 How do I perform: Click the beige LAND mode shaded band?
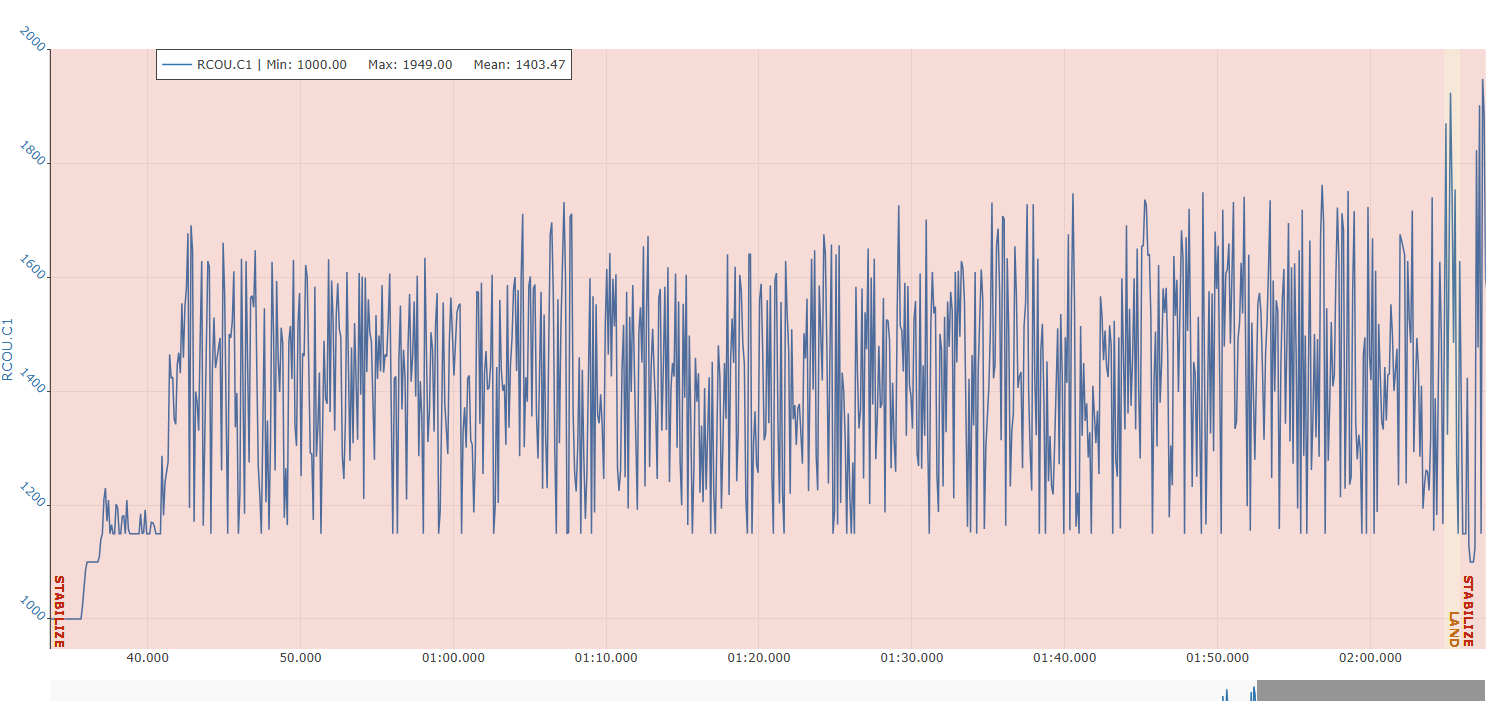(1451, 348)
